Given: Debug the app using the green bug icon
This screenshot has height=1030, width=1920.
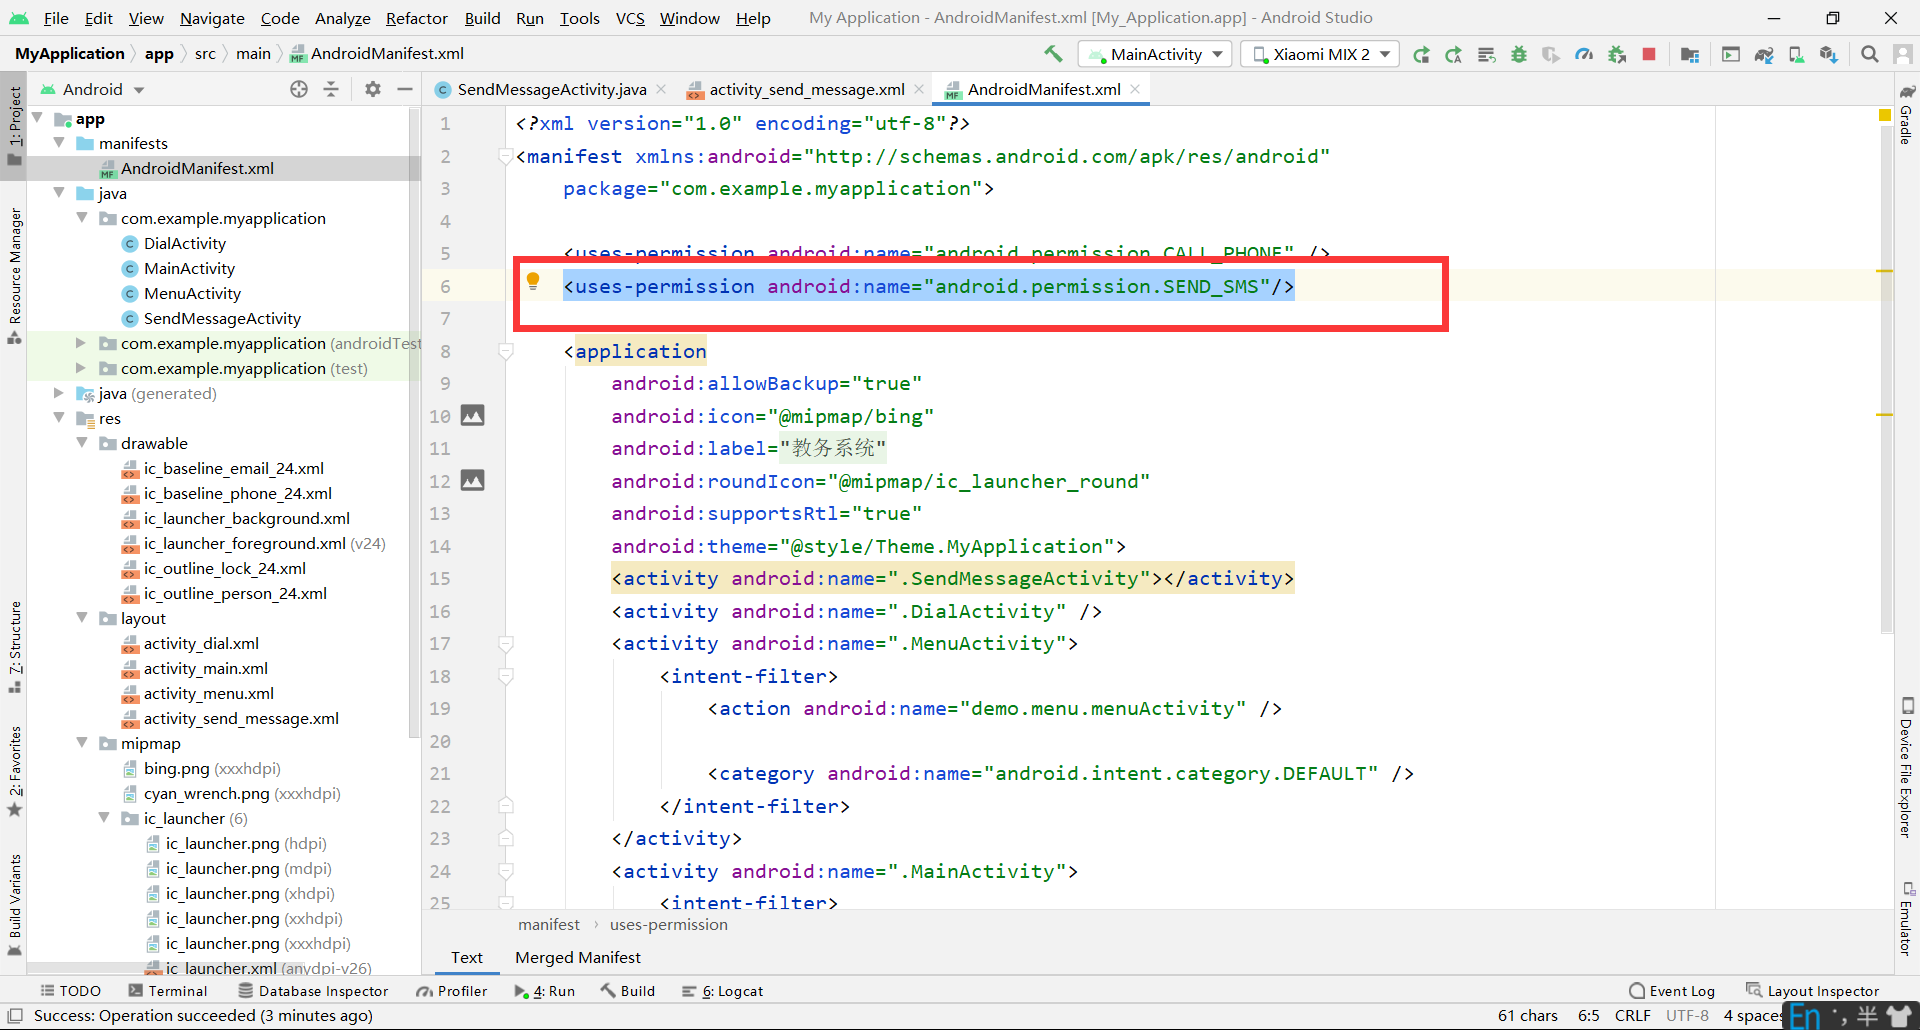Looking at the screenshot, I should point(1519,54).
